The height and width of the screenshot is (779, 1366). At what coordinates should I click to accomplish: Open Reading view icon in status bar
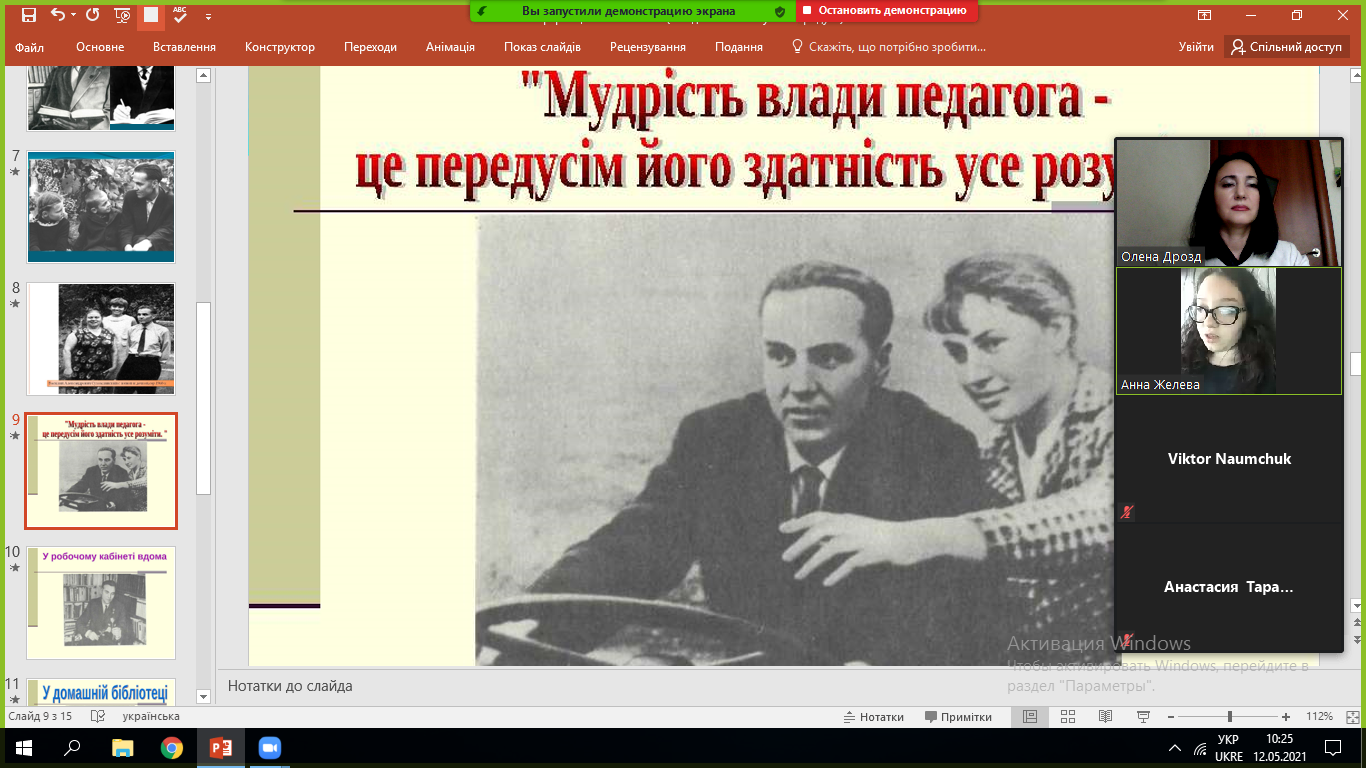pos(1105,717)
